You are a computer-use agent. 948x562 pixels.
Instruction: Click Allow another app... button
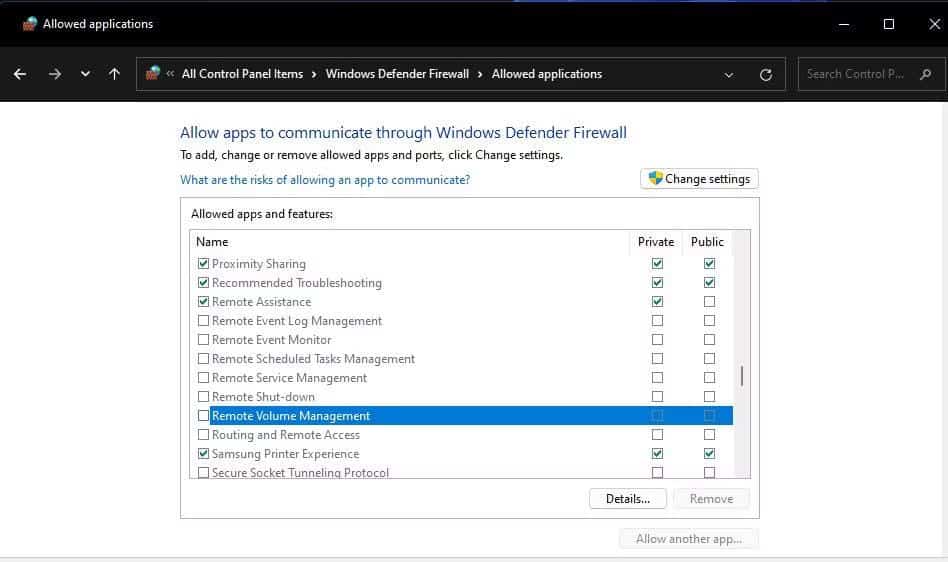pyautogui.click(x=689, y=538)
